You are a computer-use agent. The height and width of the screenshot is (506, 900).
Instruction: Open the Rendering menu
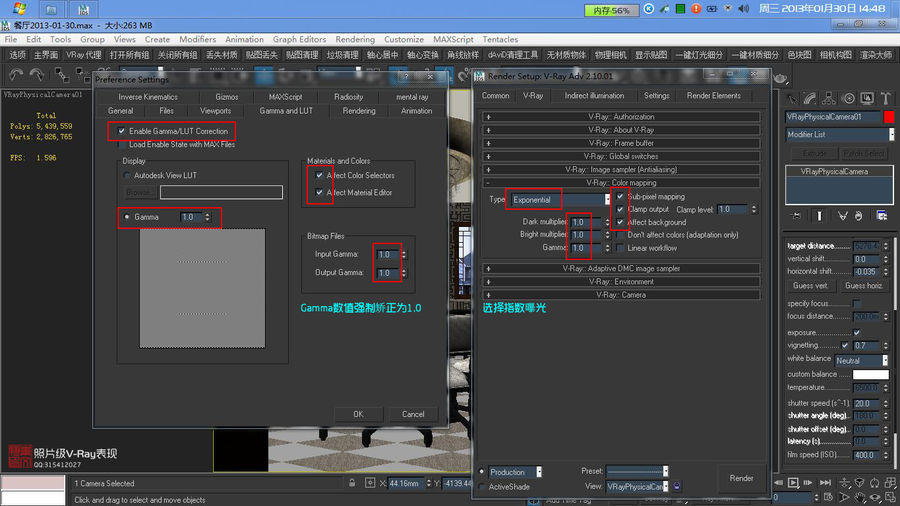[355, 39]
